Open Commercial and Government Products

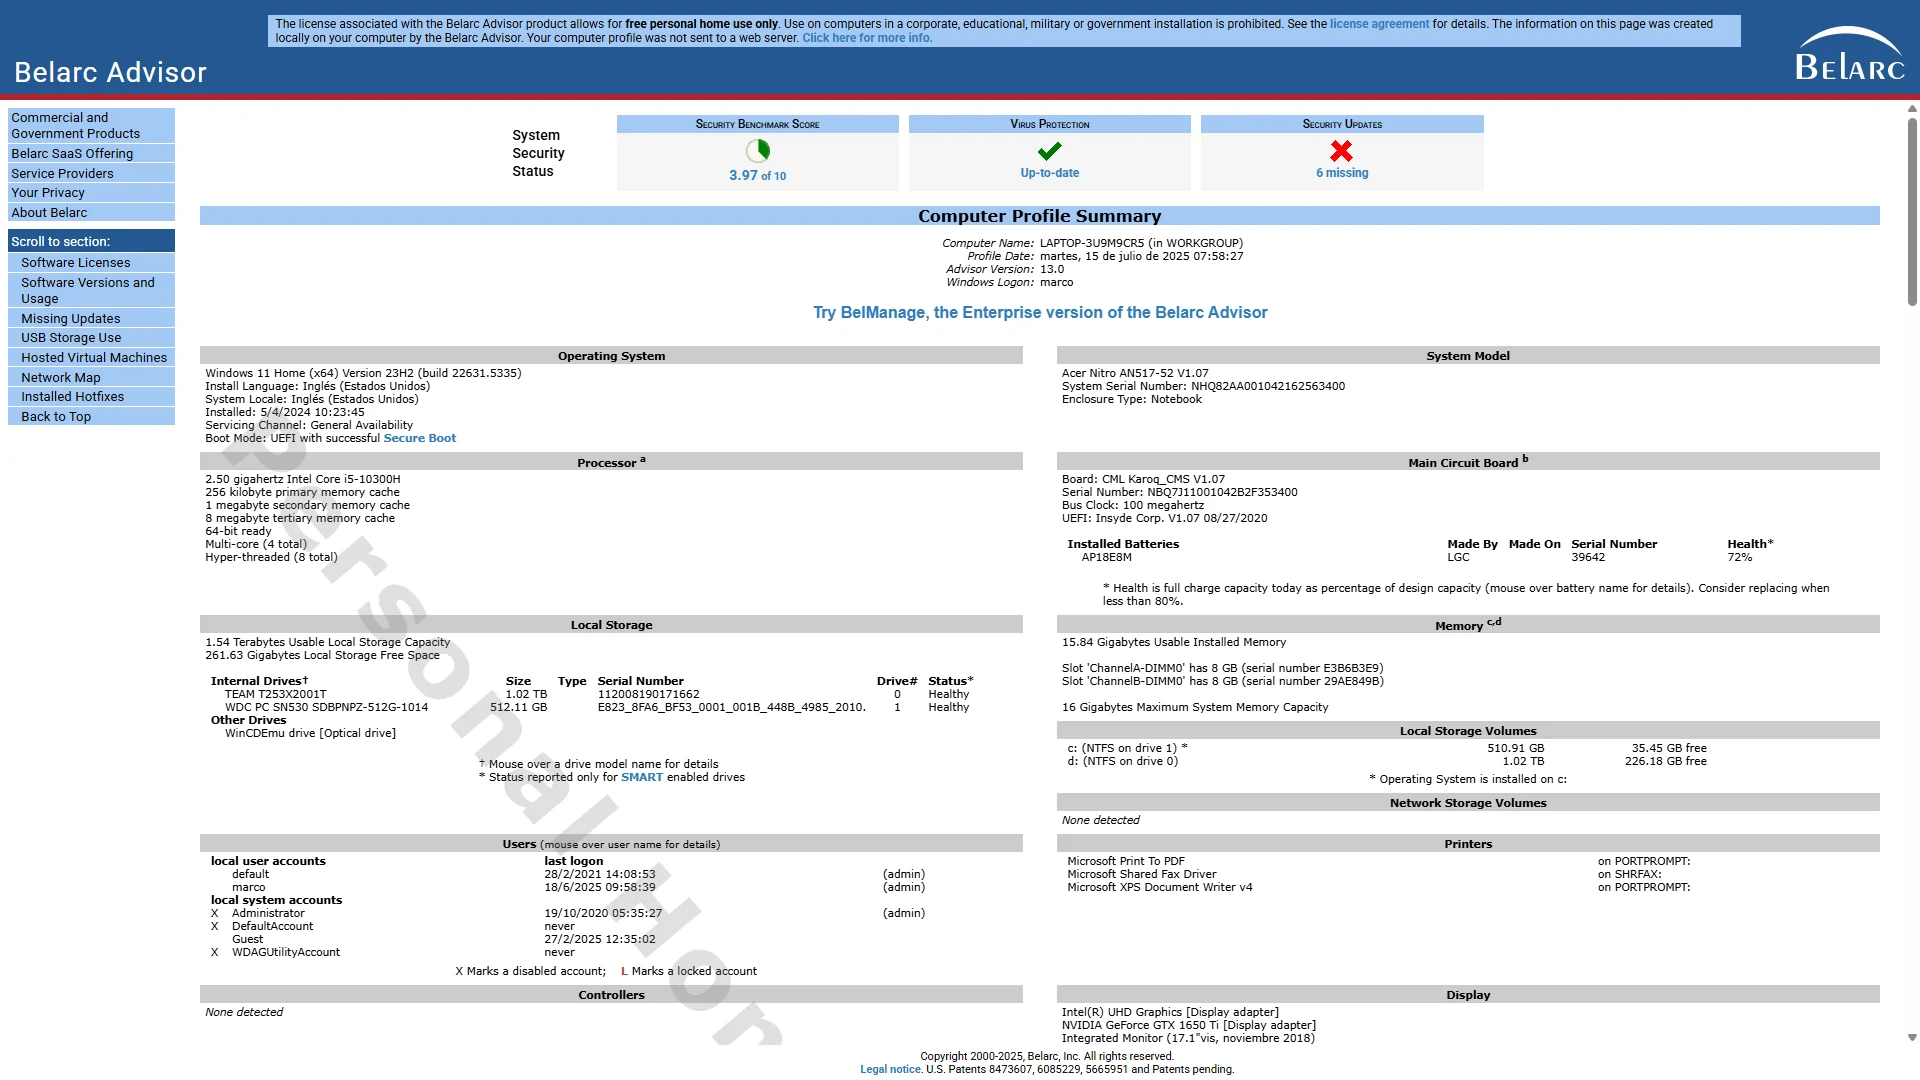(x=91, y=126)
